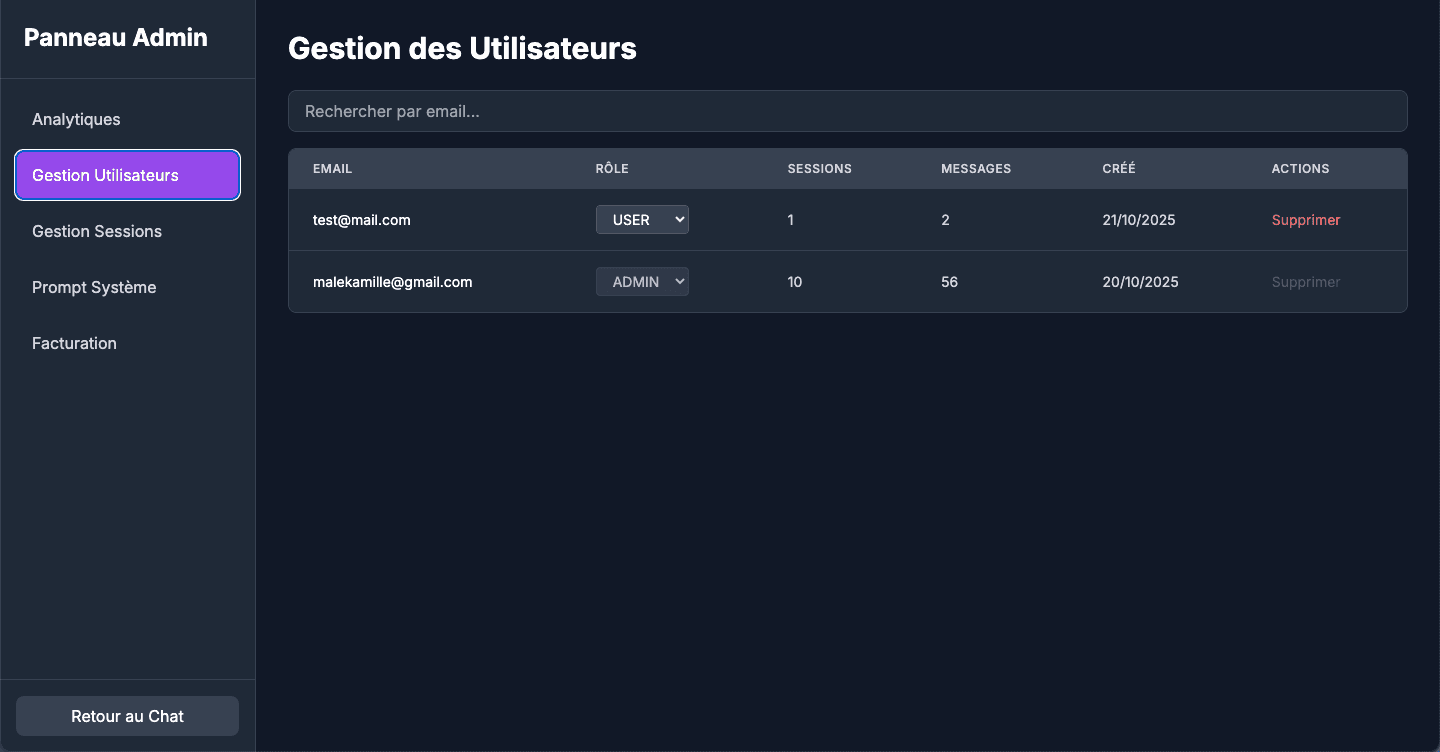Viewport: 1440px width, 752px height.
Task: Select the email malekamille@gmail.com cell
Action: click(392, 281)
